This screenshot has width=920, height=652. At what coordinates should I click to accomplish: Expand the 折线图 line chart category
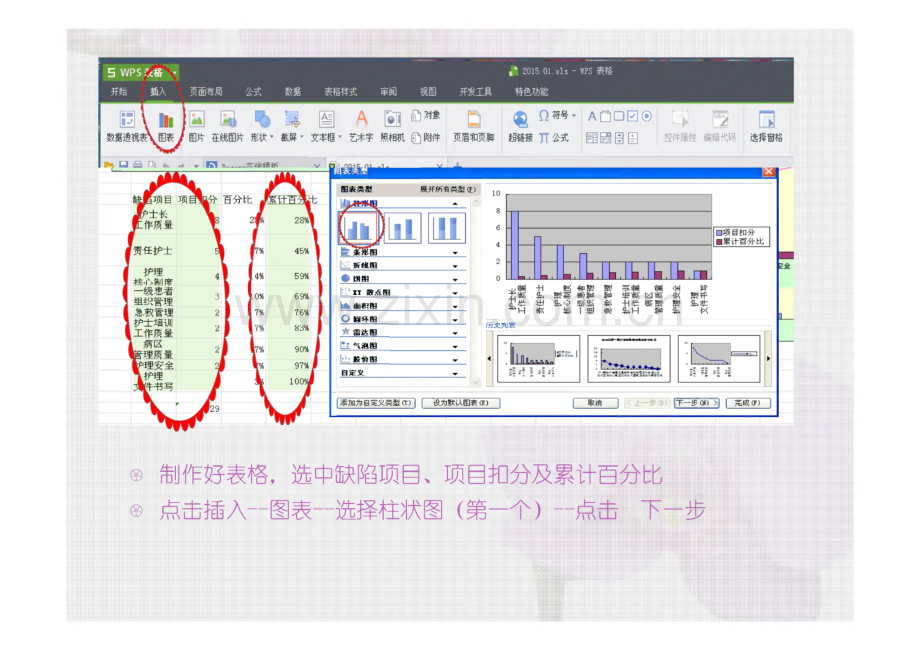[x=400, y=266]
